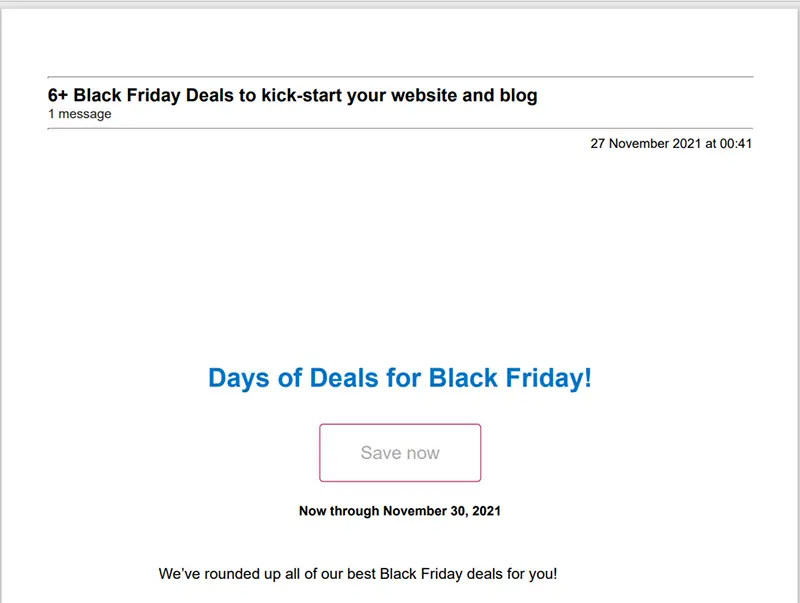Screen dimensions: 800x603
Task: Click the divider line above the subject
Action: (x=400, y=77)
